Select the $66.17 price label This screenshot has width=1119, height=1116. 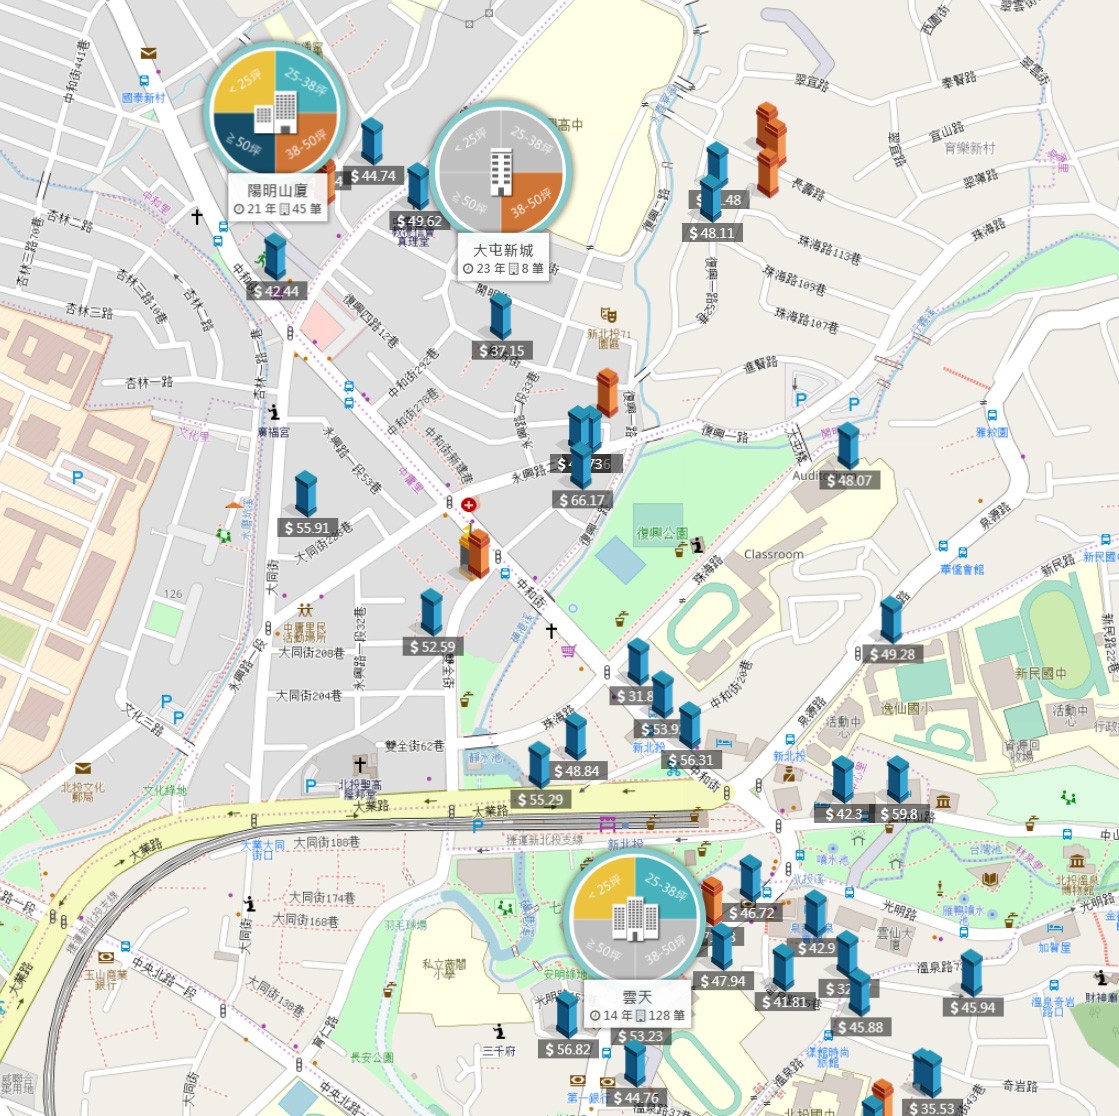click(x=582, y=500)
